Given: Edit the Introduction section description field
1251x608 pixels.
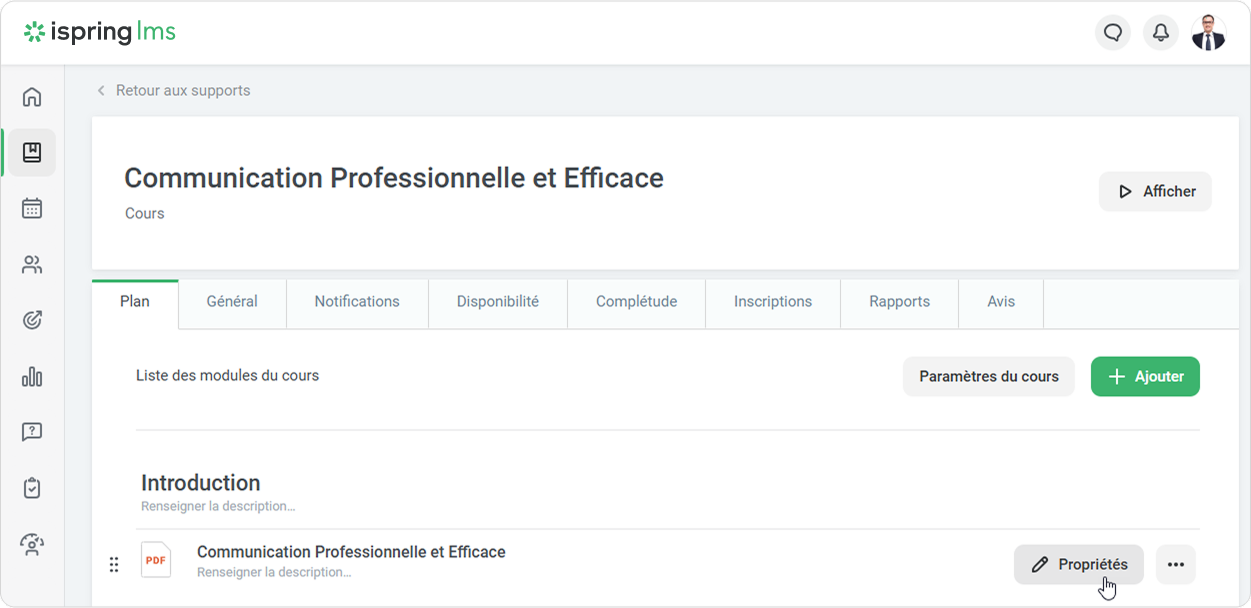Looking at the screenshot, I should (x=218, y=506).
